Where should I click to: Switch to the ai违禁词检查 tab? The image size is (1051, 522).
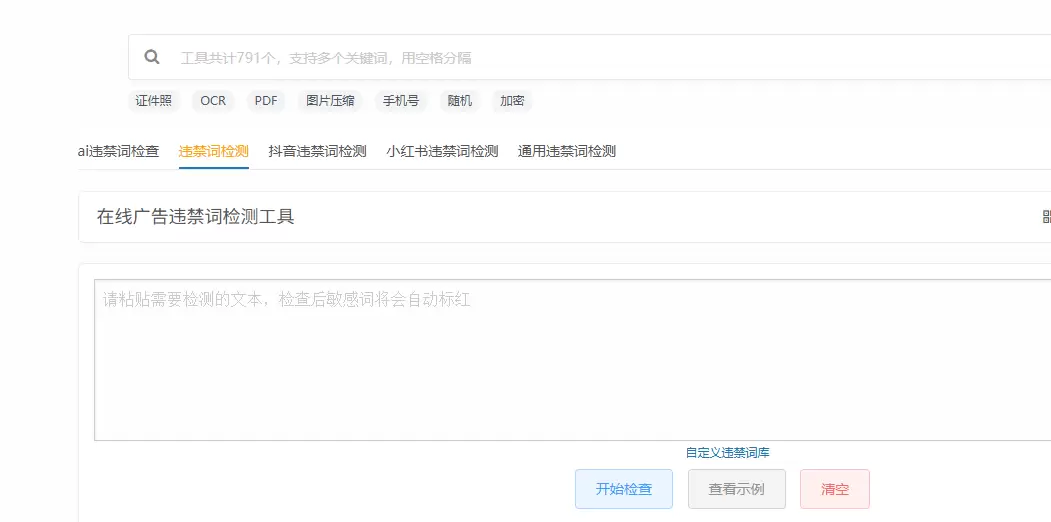coord(119,151)
